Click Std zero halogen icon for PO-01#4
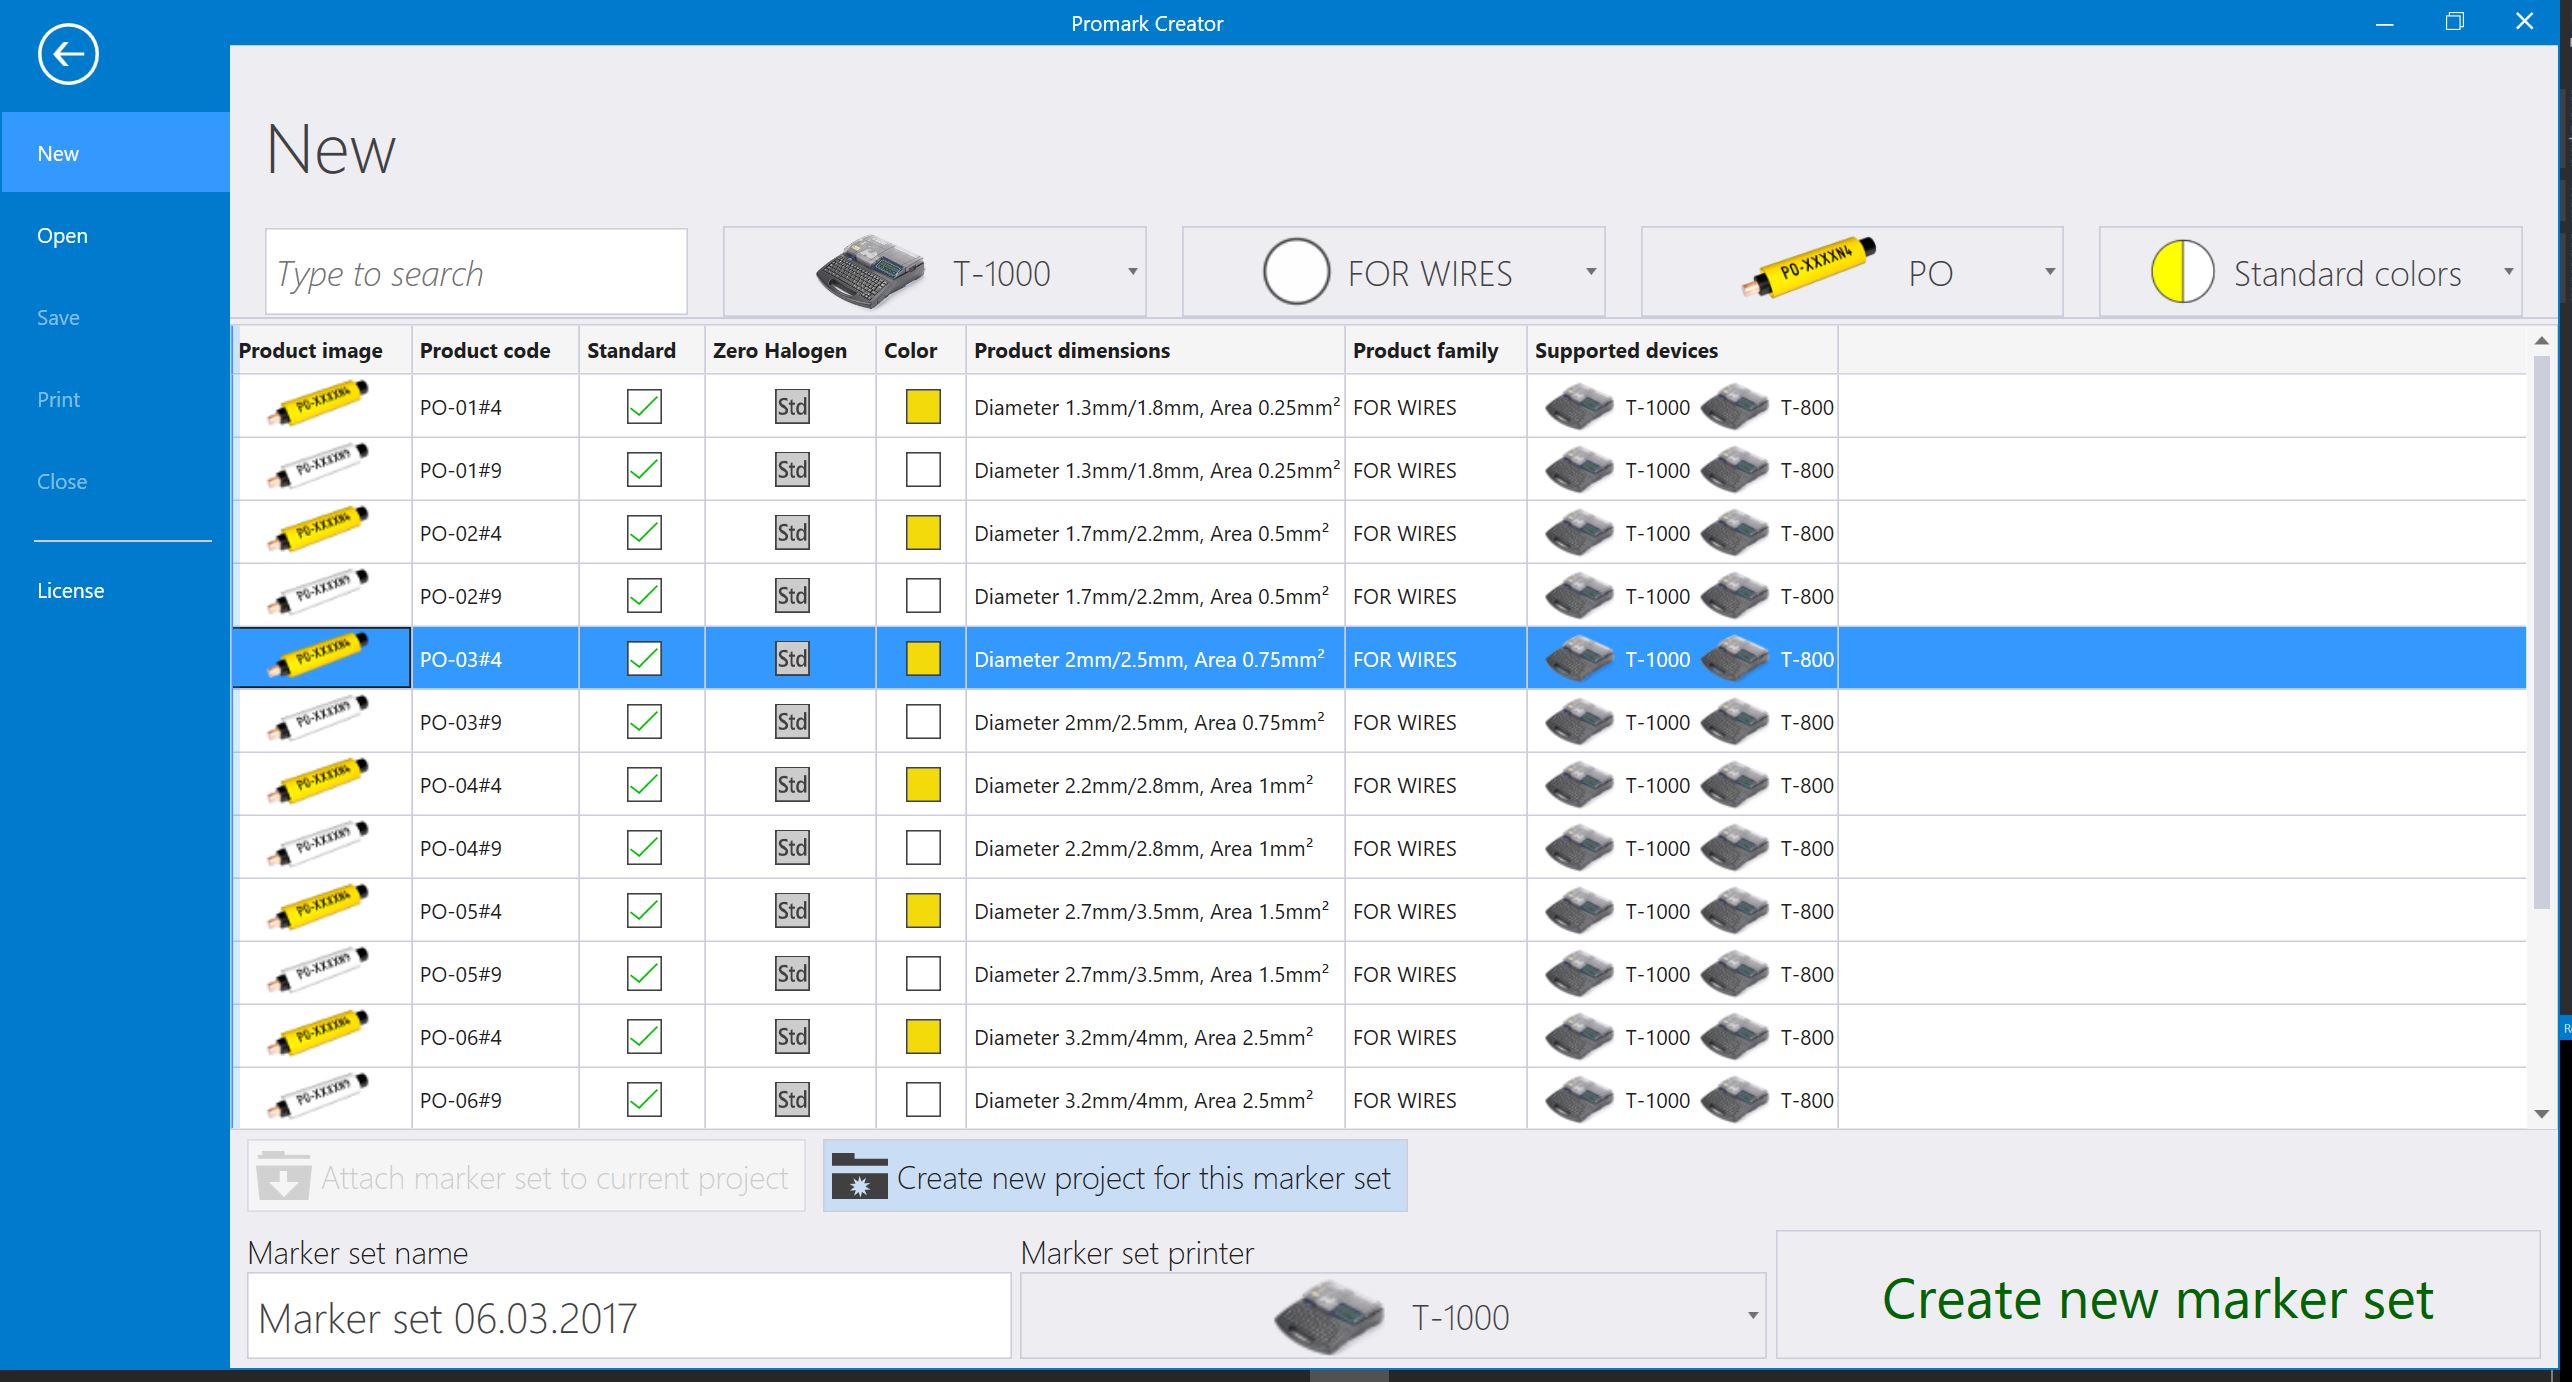The image size is (2572, 1382). coord(792,407)
